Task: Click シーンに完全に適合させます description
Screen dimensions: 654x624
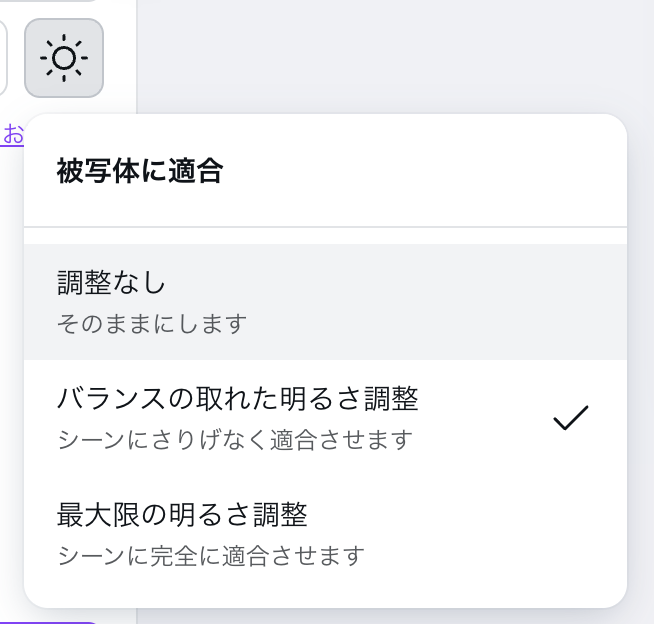Action: click(x=211, y=555)
